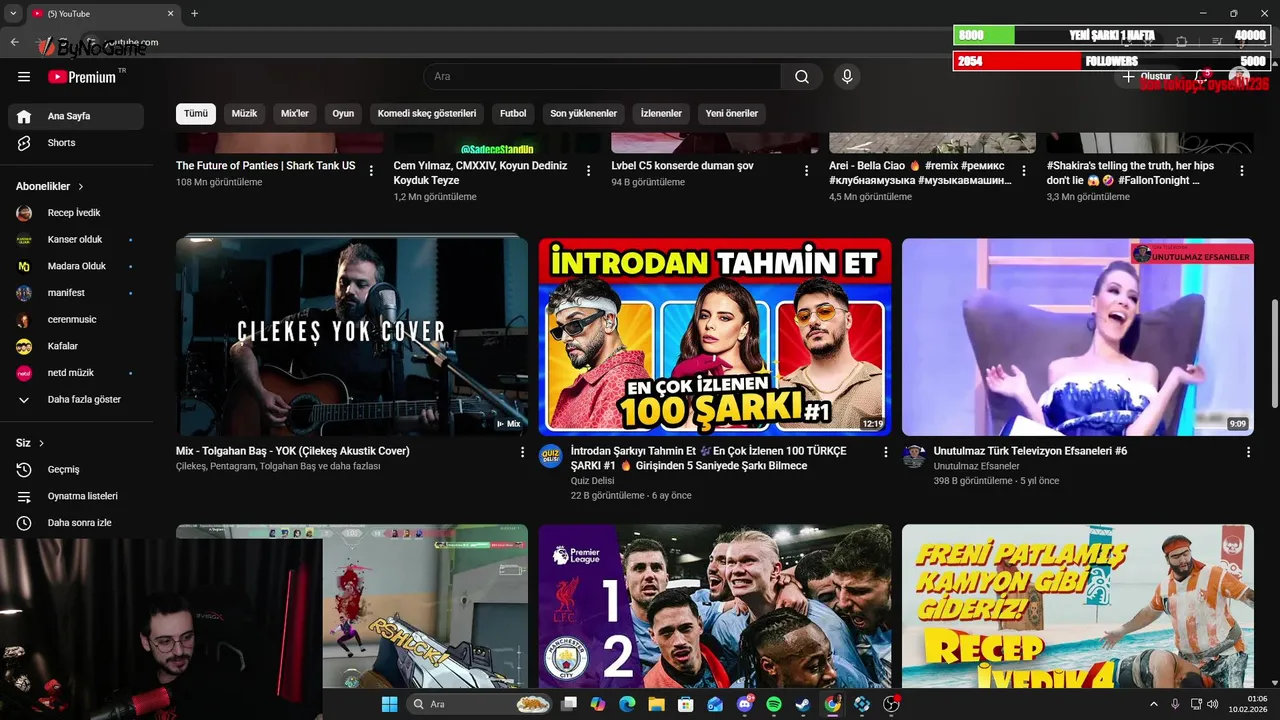The width and height of the screenshot is (1280, 720).
Task: Open options for Arei - Bella Ciao video
Action: (1024, 171)
